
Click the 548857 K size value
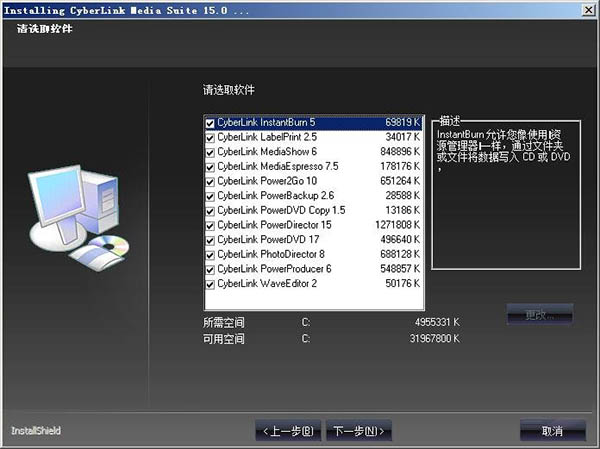[400, 269]
